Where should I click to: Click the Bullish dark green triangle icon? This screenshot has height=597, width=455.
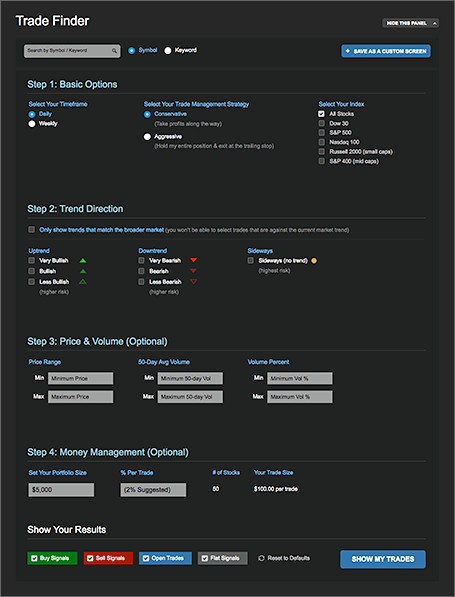83,271
